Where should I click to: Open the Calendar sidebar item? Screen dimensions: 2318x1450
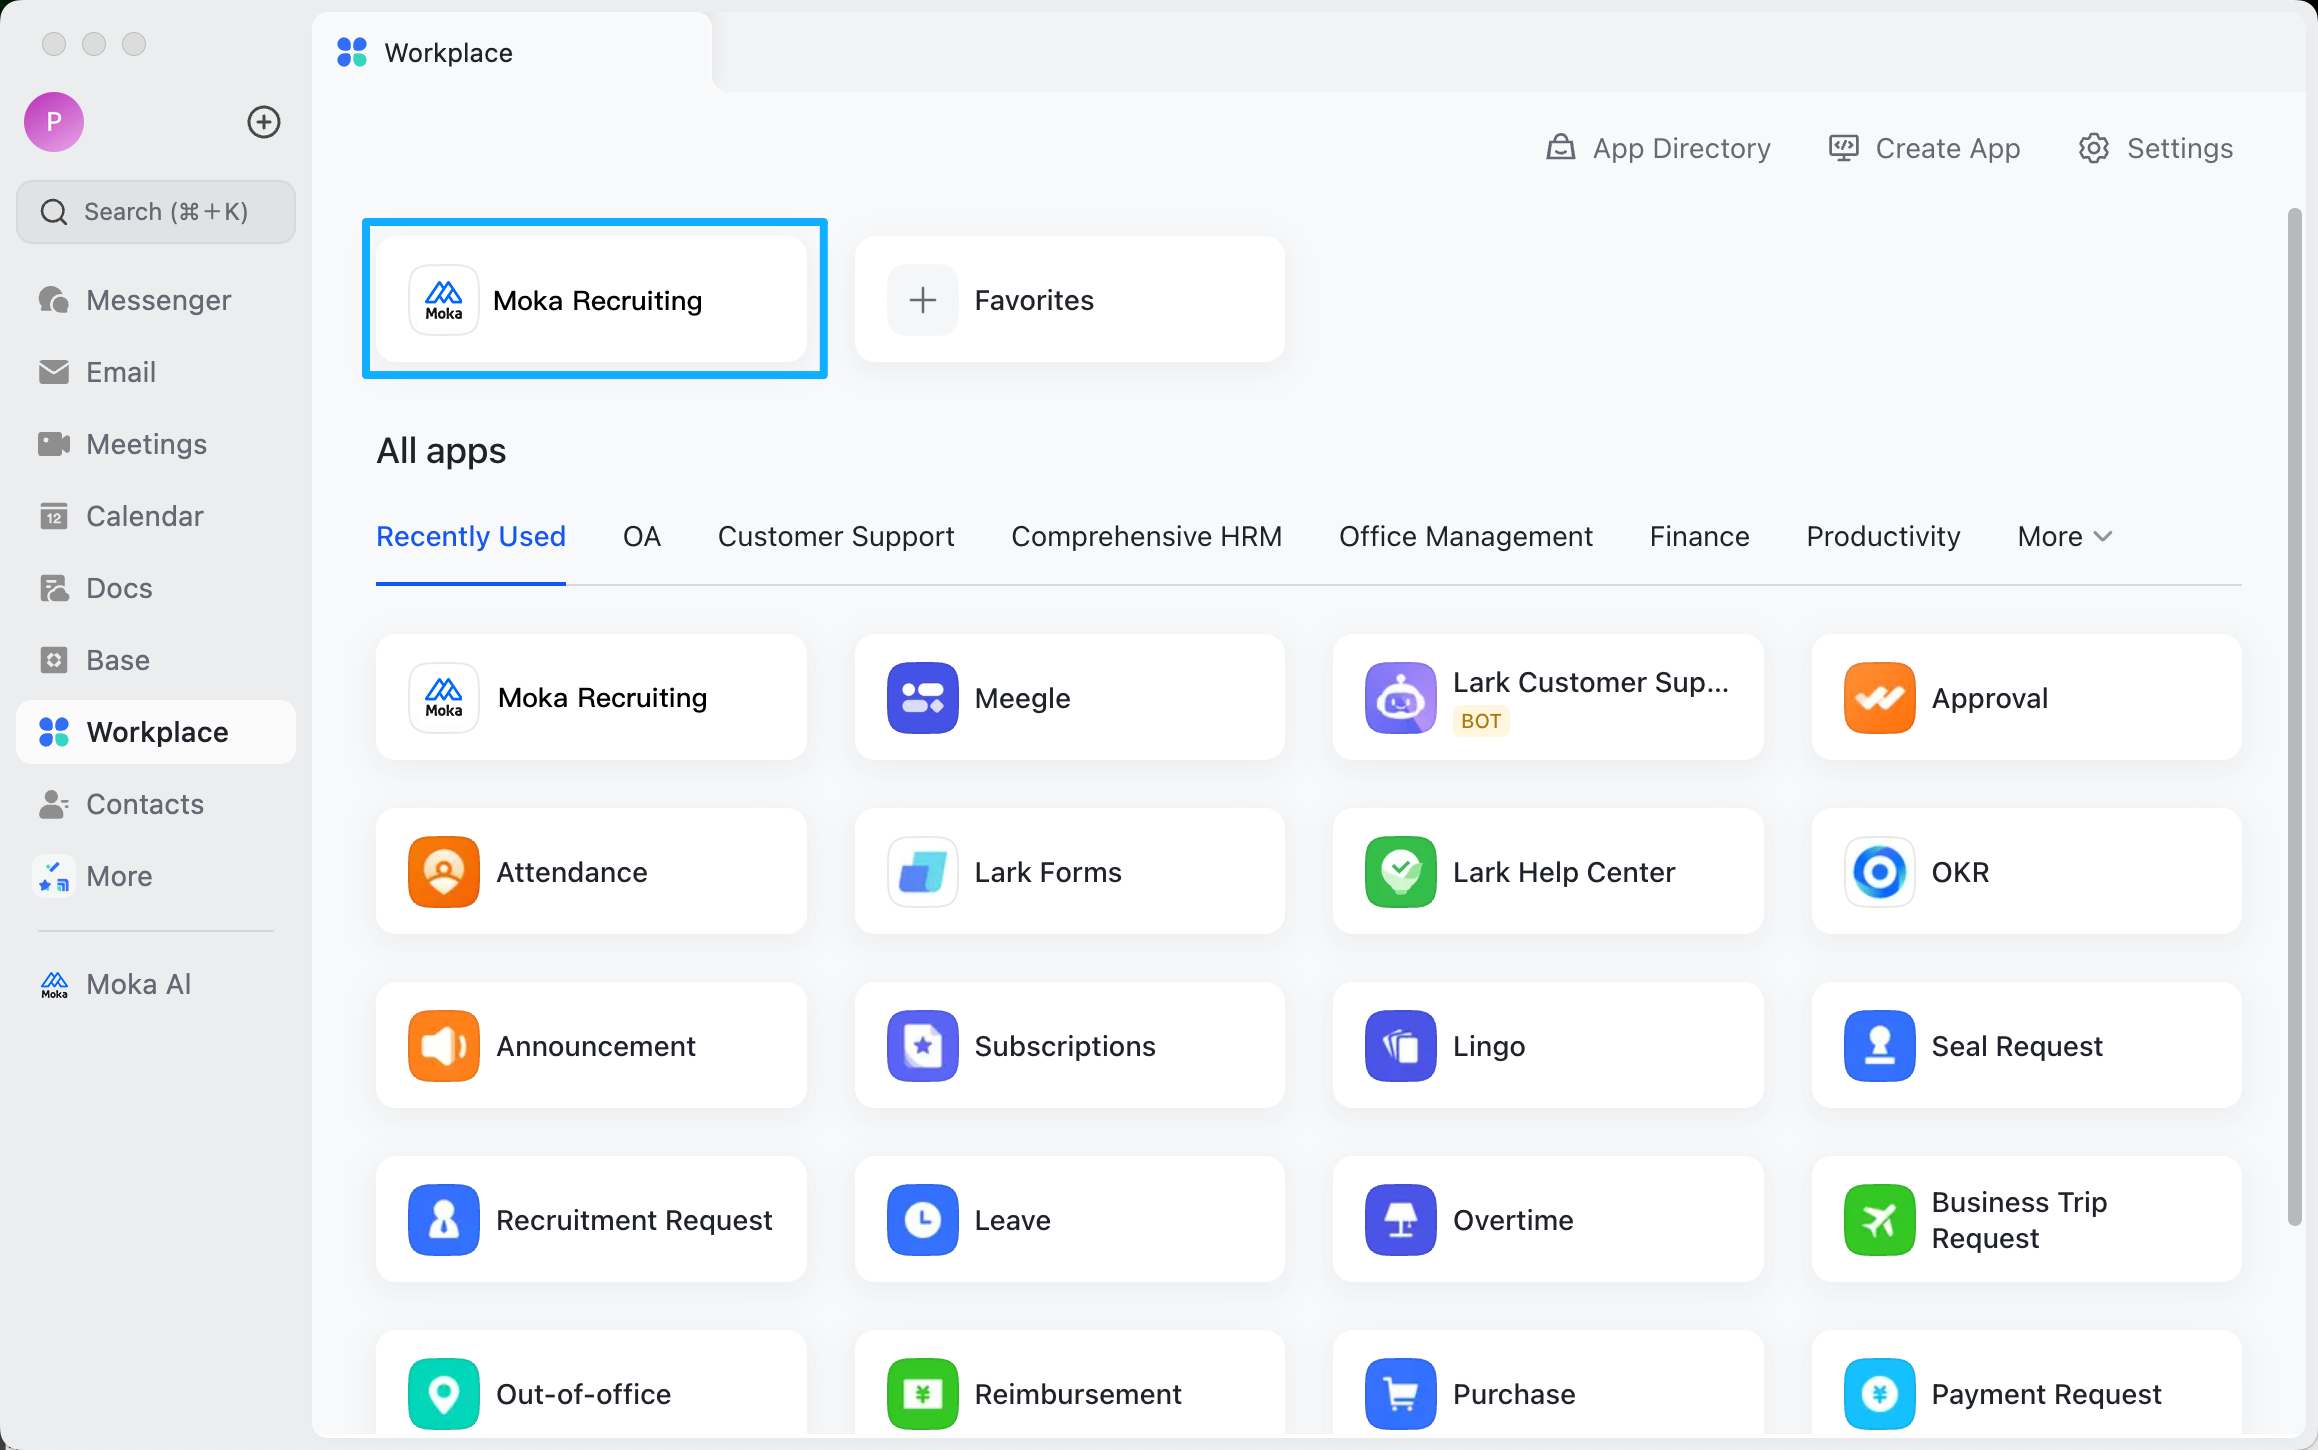tap(156, 516)
